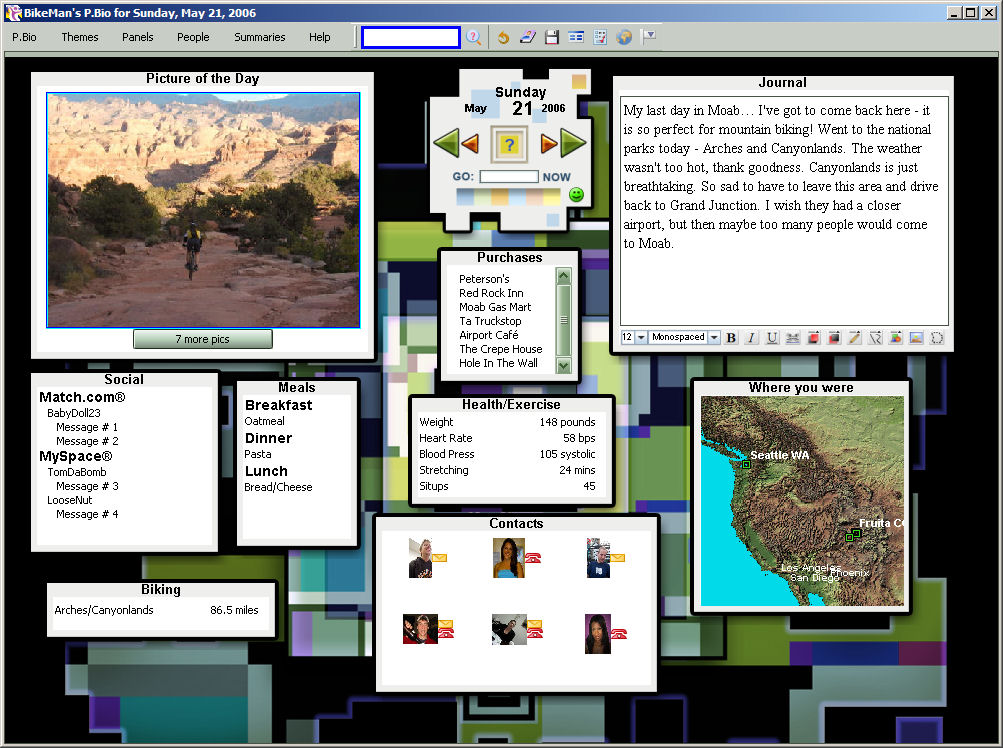1003x748 pixels.
Task: Go back using the large green left arrow
Action: pyautogui.click(x=446, y=144)
